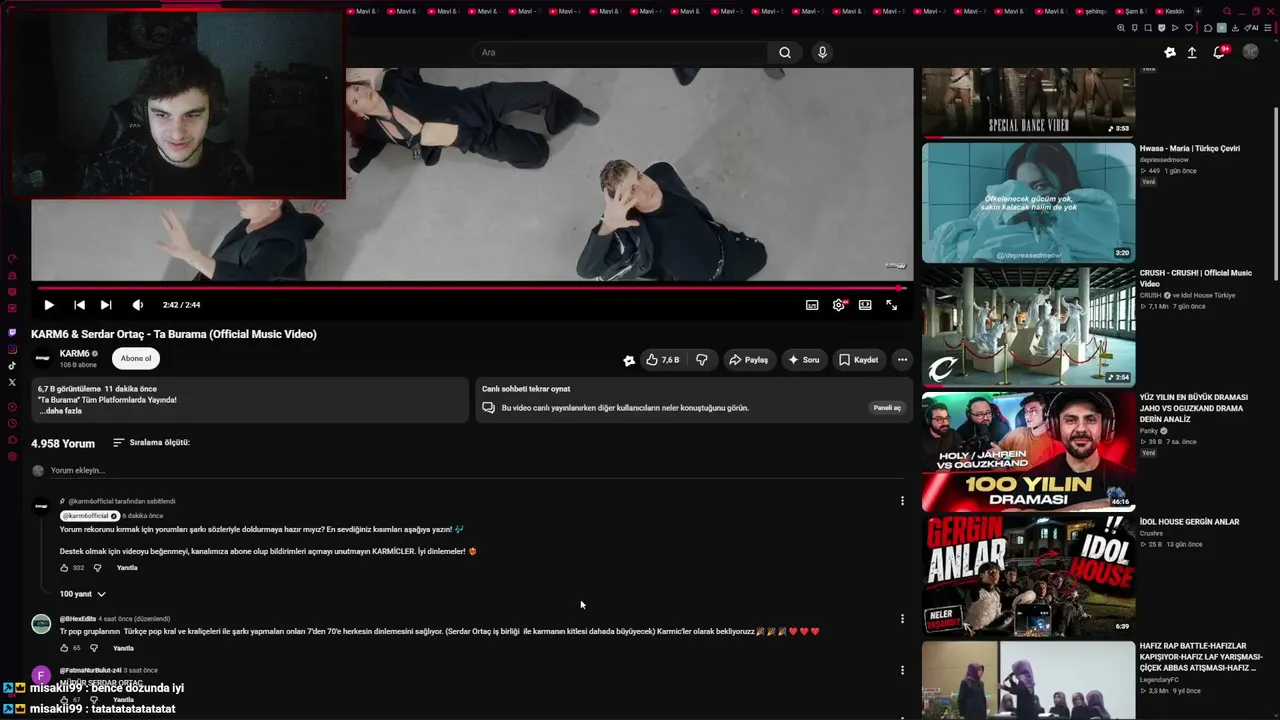Click the Ara search field

620,53
